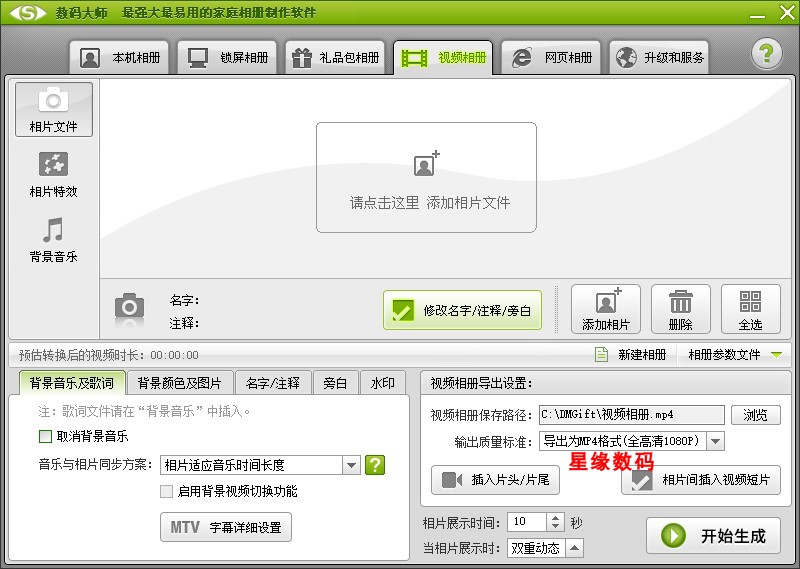Screen dimensions: 800x569
Task: Open the 相片文件 sidebar panel
Action: pyautogui.click(x=54, y=109)
